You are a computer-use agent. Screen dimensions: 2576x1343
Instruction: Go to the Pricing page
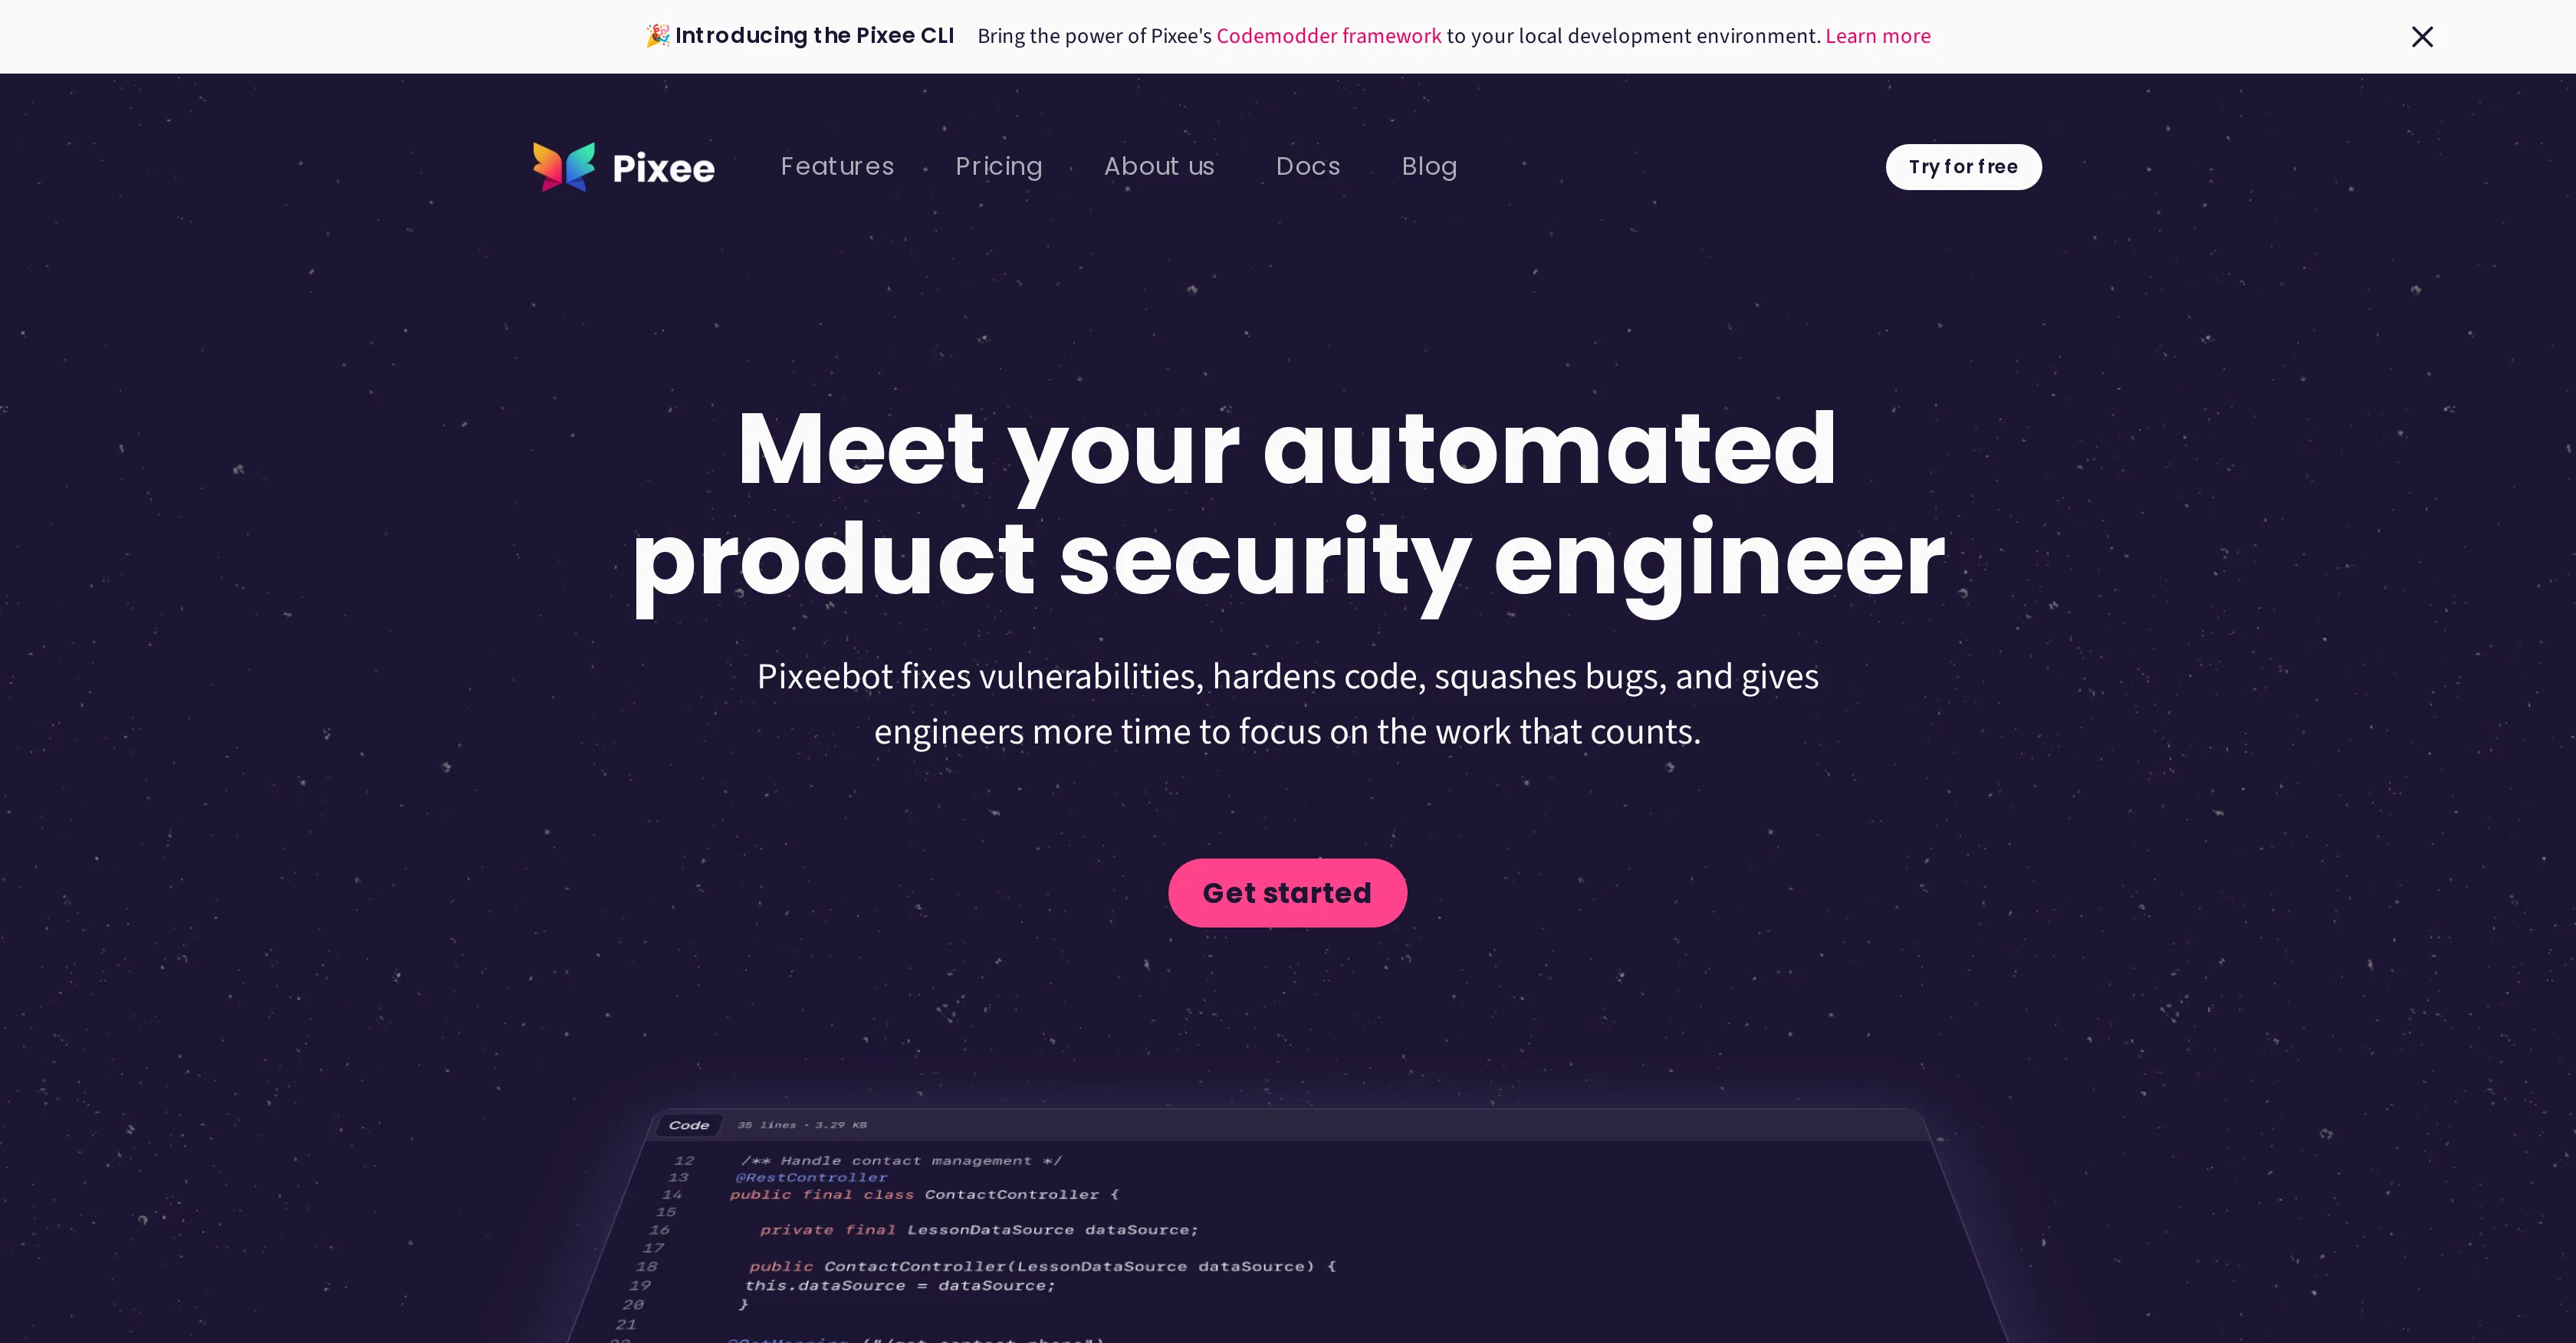pos(998,166)
